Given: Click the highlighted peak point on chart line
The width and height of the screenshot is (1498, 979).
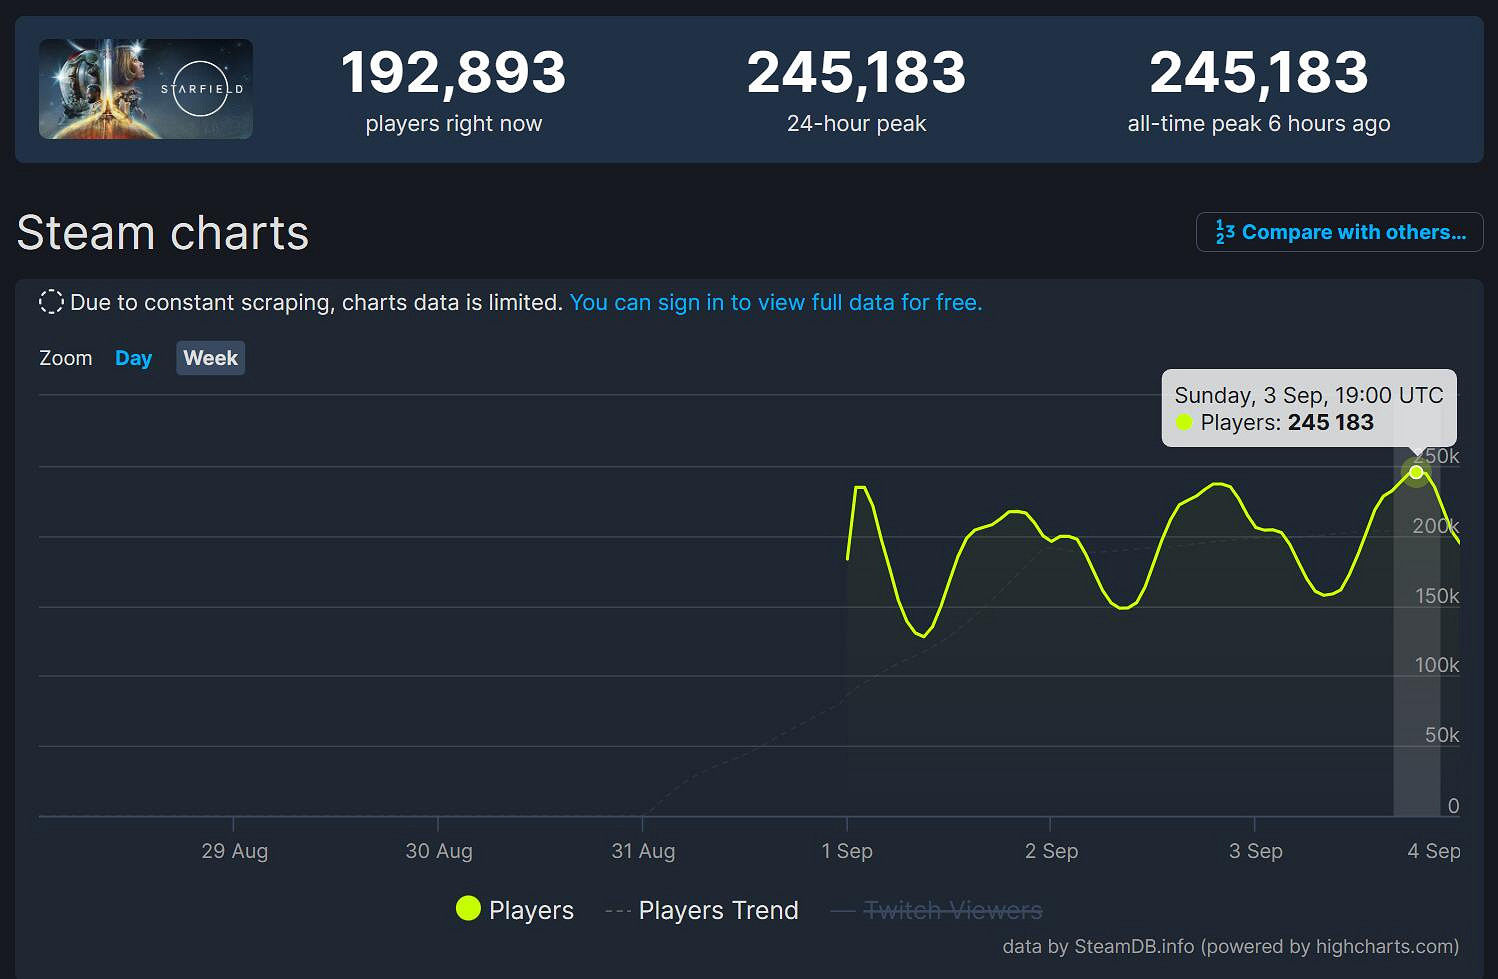Looking at the screenshot, I should pyautogui.click(x=1416, y=472).
